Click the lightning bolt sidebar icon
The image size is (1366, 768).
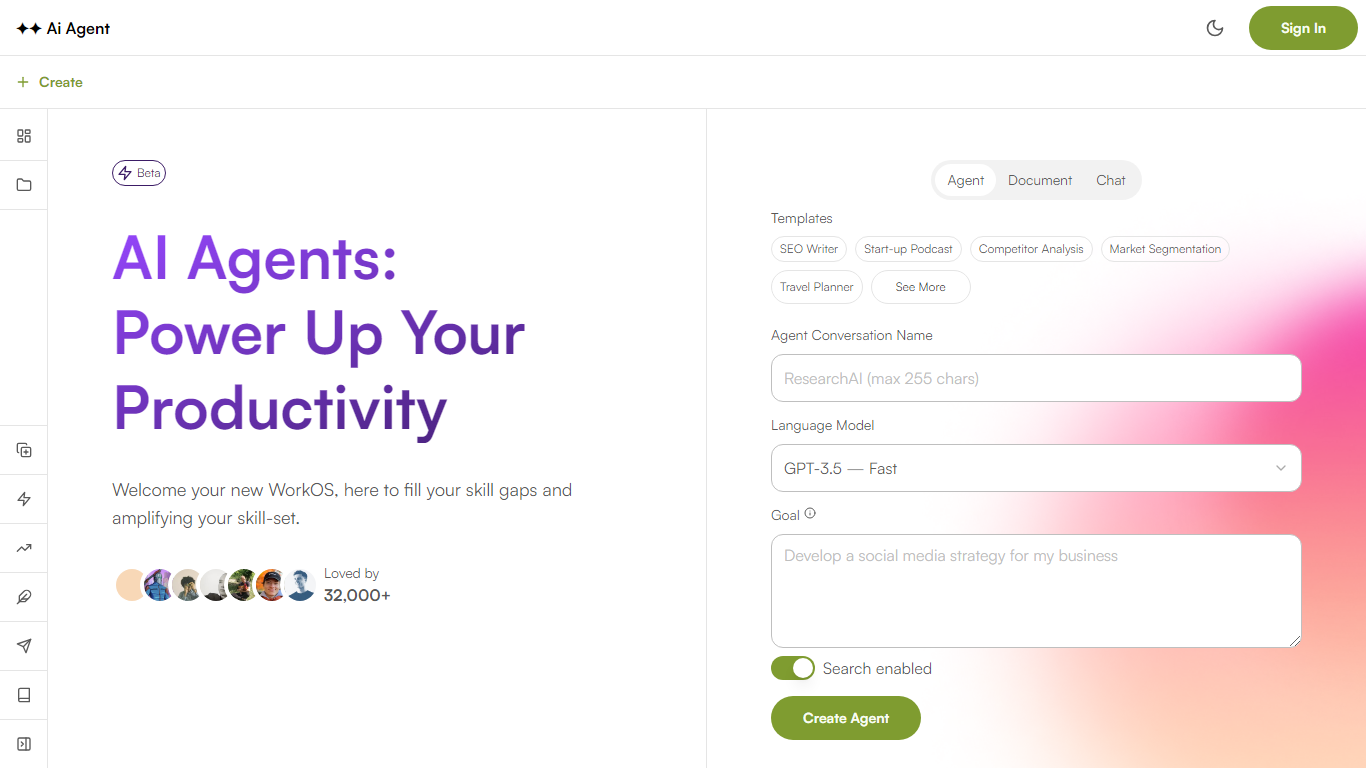click(24, 499)
